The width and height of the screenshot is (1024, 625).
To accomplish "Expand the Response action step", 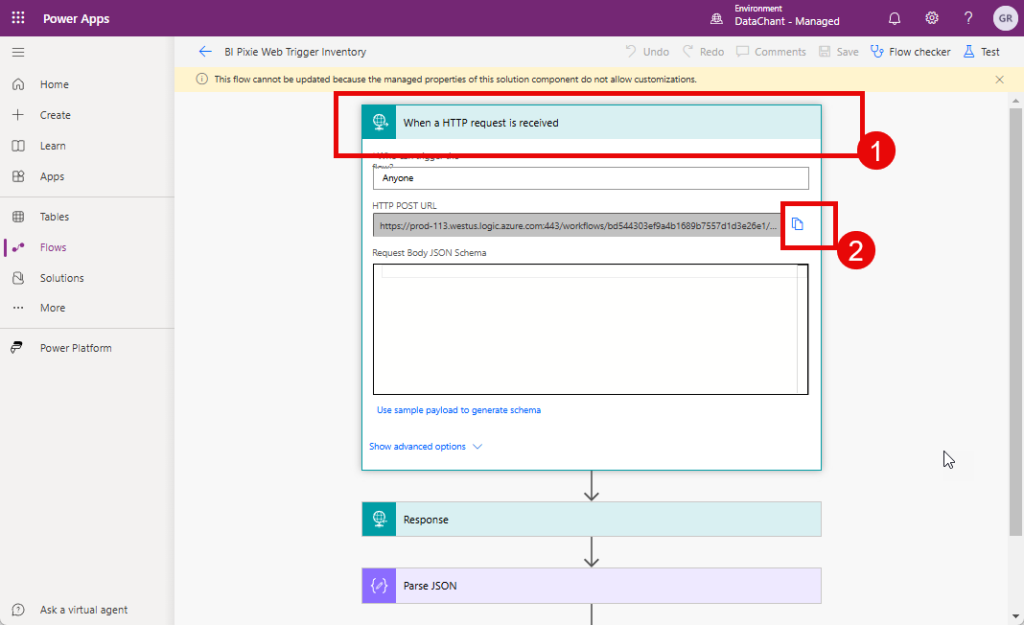I will pos(591,520).
